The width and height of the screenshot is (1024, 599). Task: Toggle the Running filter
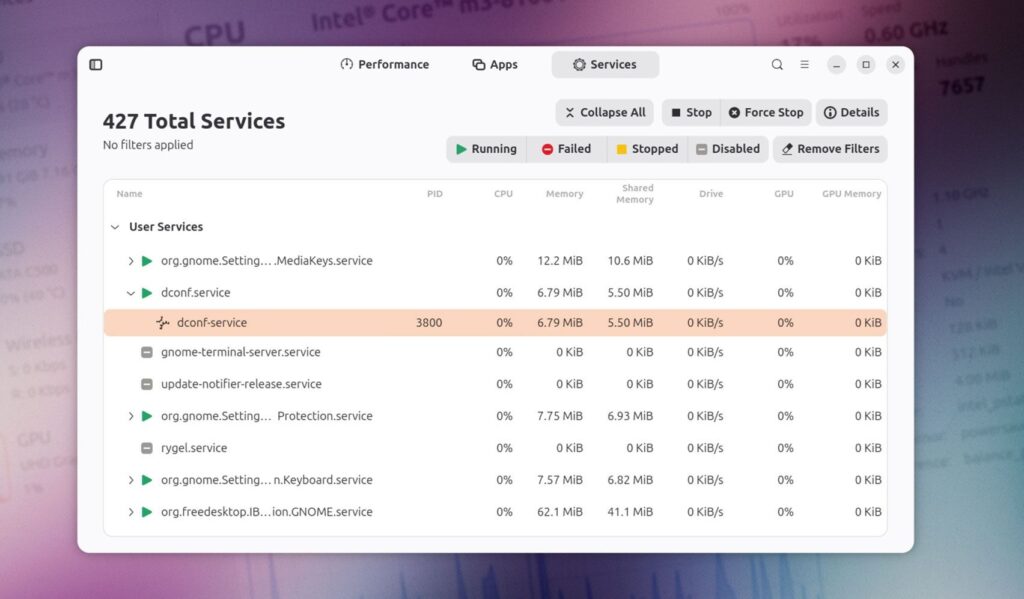[486, 149]
